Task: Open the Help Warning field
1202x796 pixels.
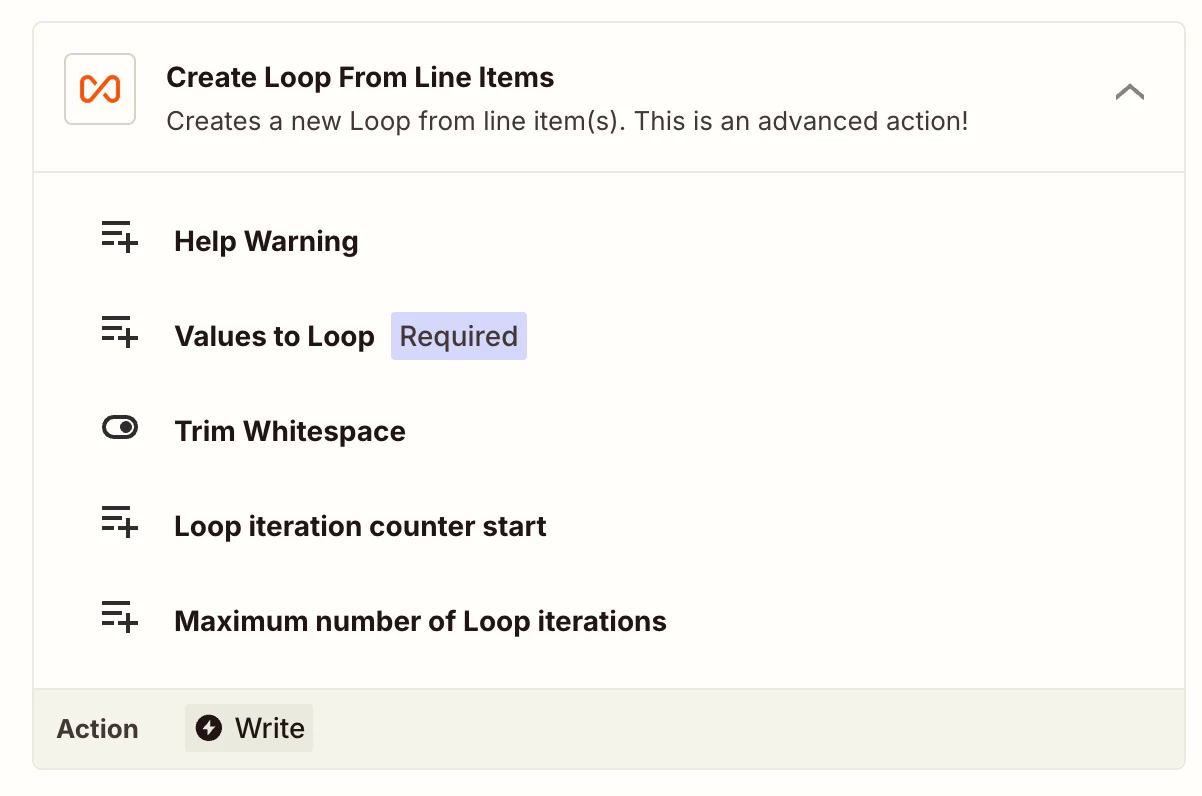Action: (x=266, y=241)
